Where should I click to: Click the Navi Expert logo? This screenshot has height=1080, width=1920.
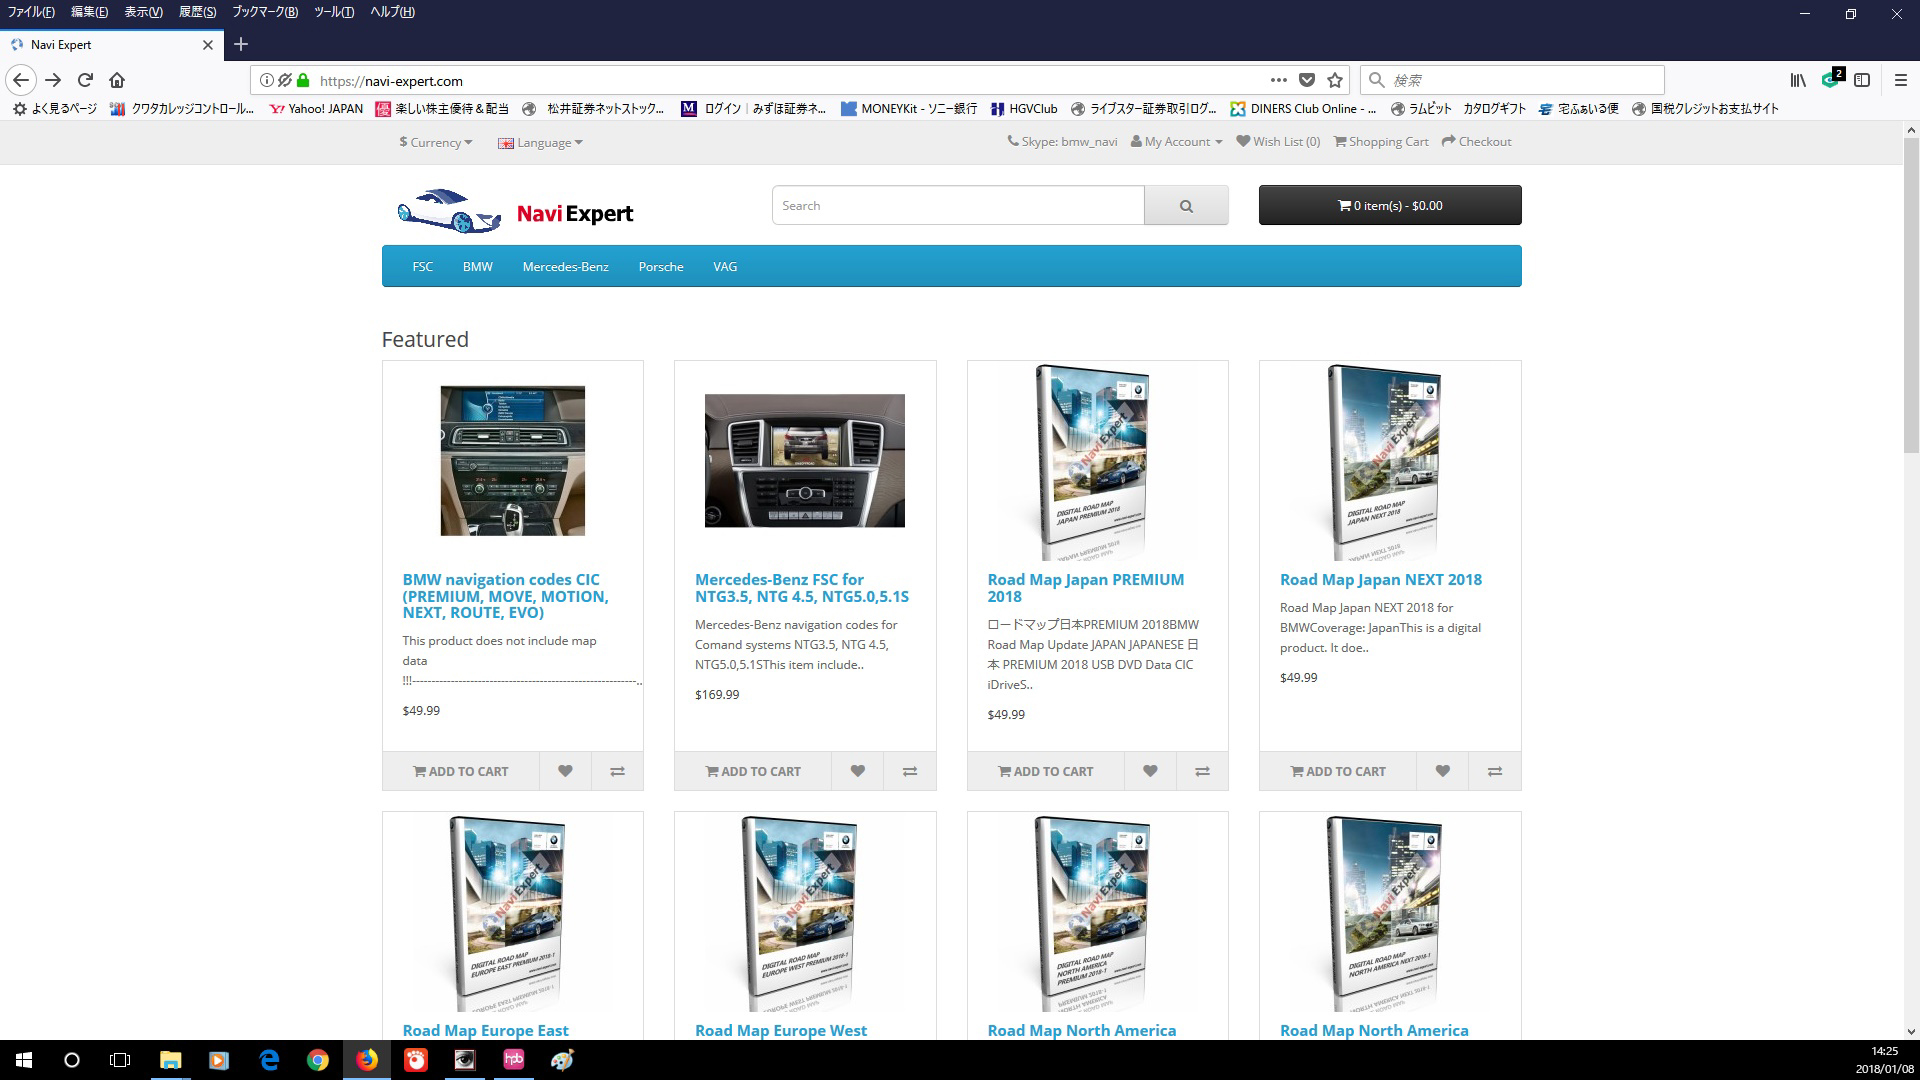pyautogui.click(x=515, y=211)
